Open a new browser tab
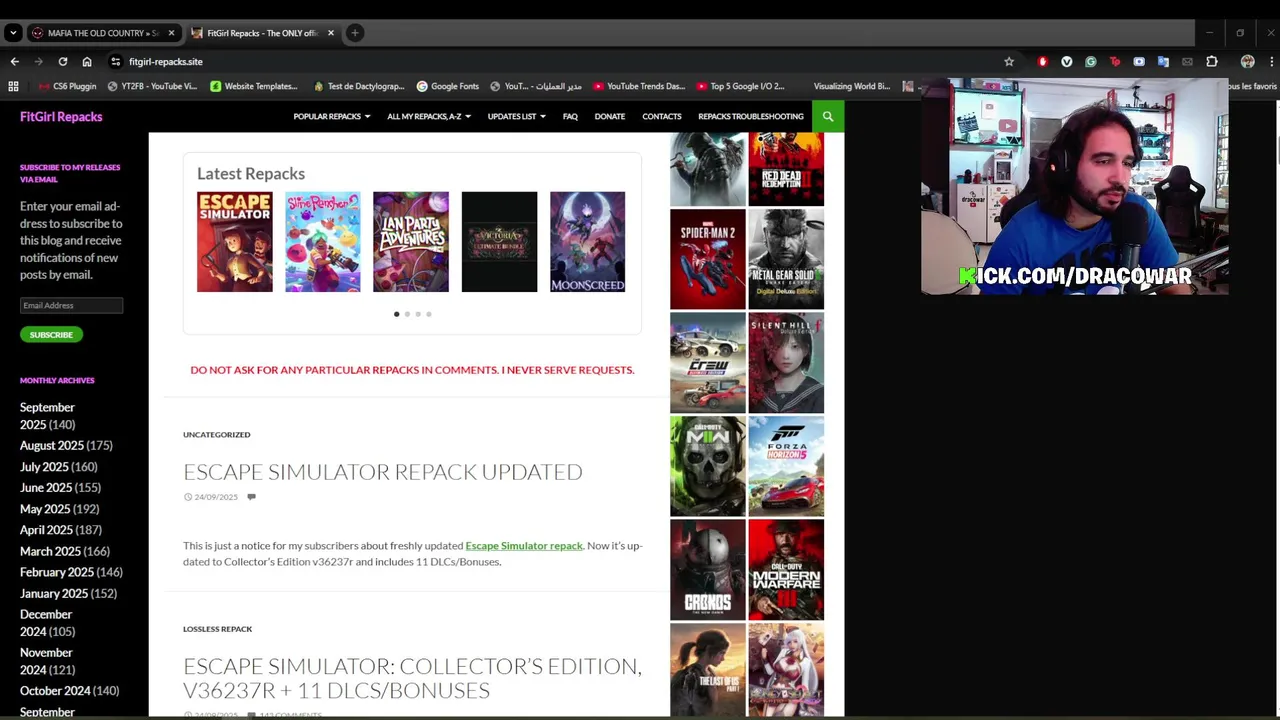The image size is (1280, 720). pyautogui.click(x=355, y=33)
